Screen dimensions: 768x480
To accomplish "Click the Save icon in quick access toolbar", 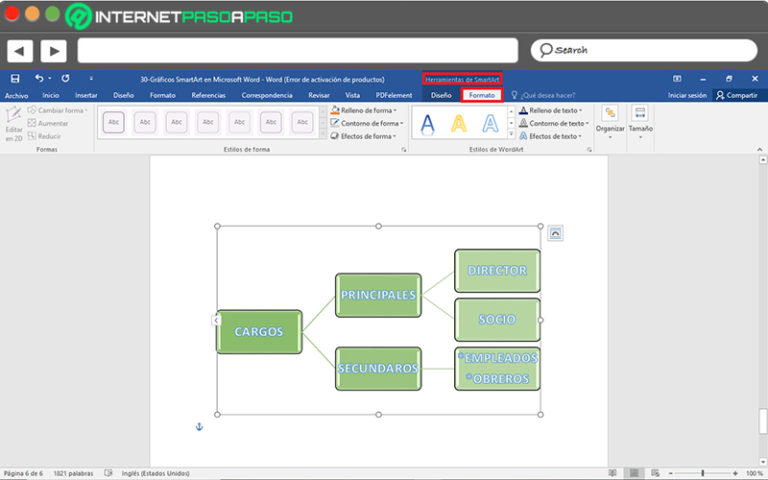I will pos(15,78).
